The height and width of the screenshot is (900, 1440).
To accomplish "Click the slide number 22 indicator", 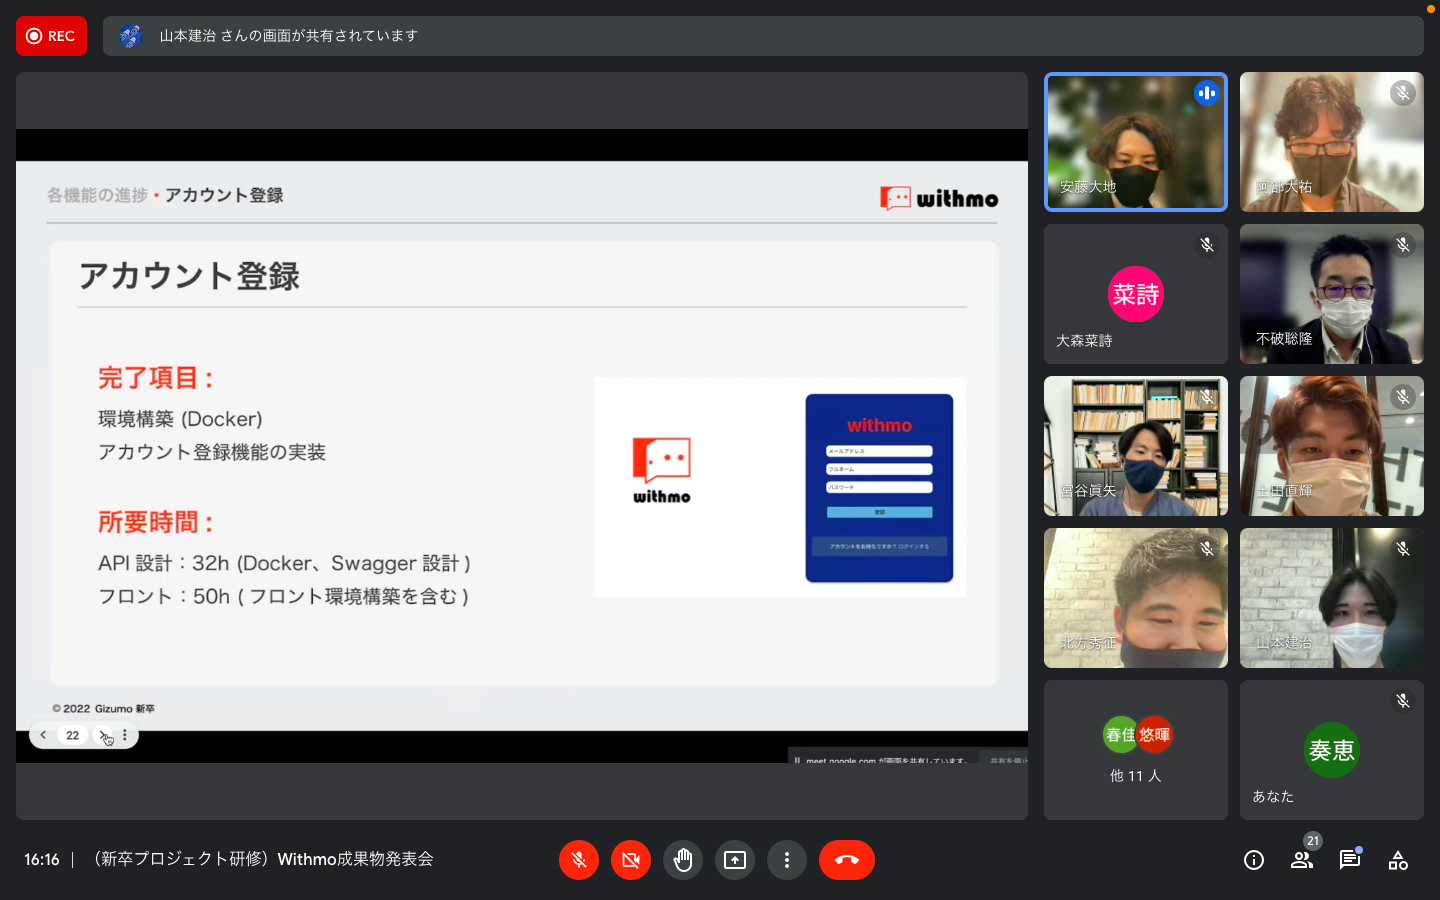I will 73,735.
